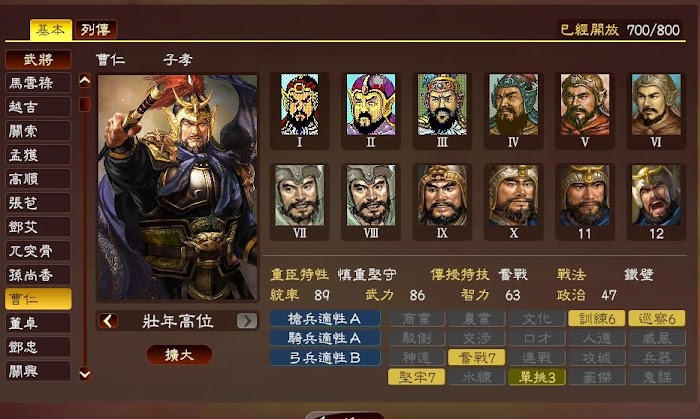Select 孫尚香 from the officer list
This screenshot has width=700, height=419.
point(38,275)
